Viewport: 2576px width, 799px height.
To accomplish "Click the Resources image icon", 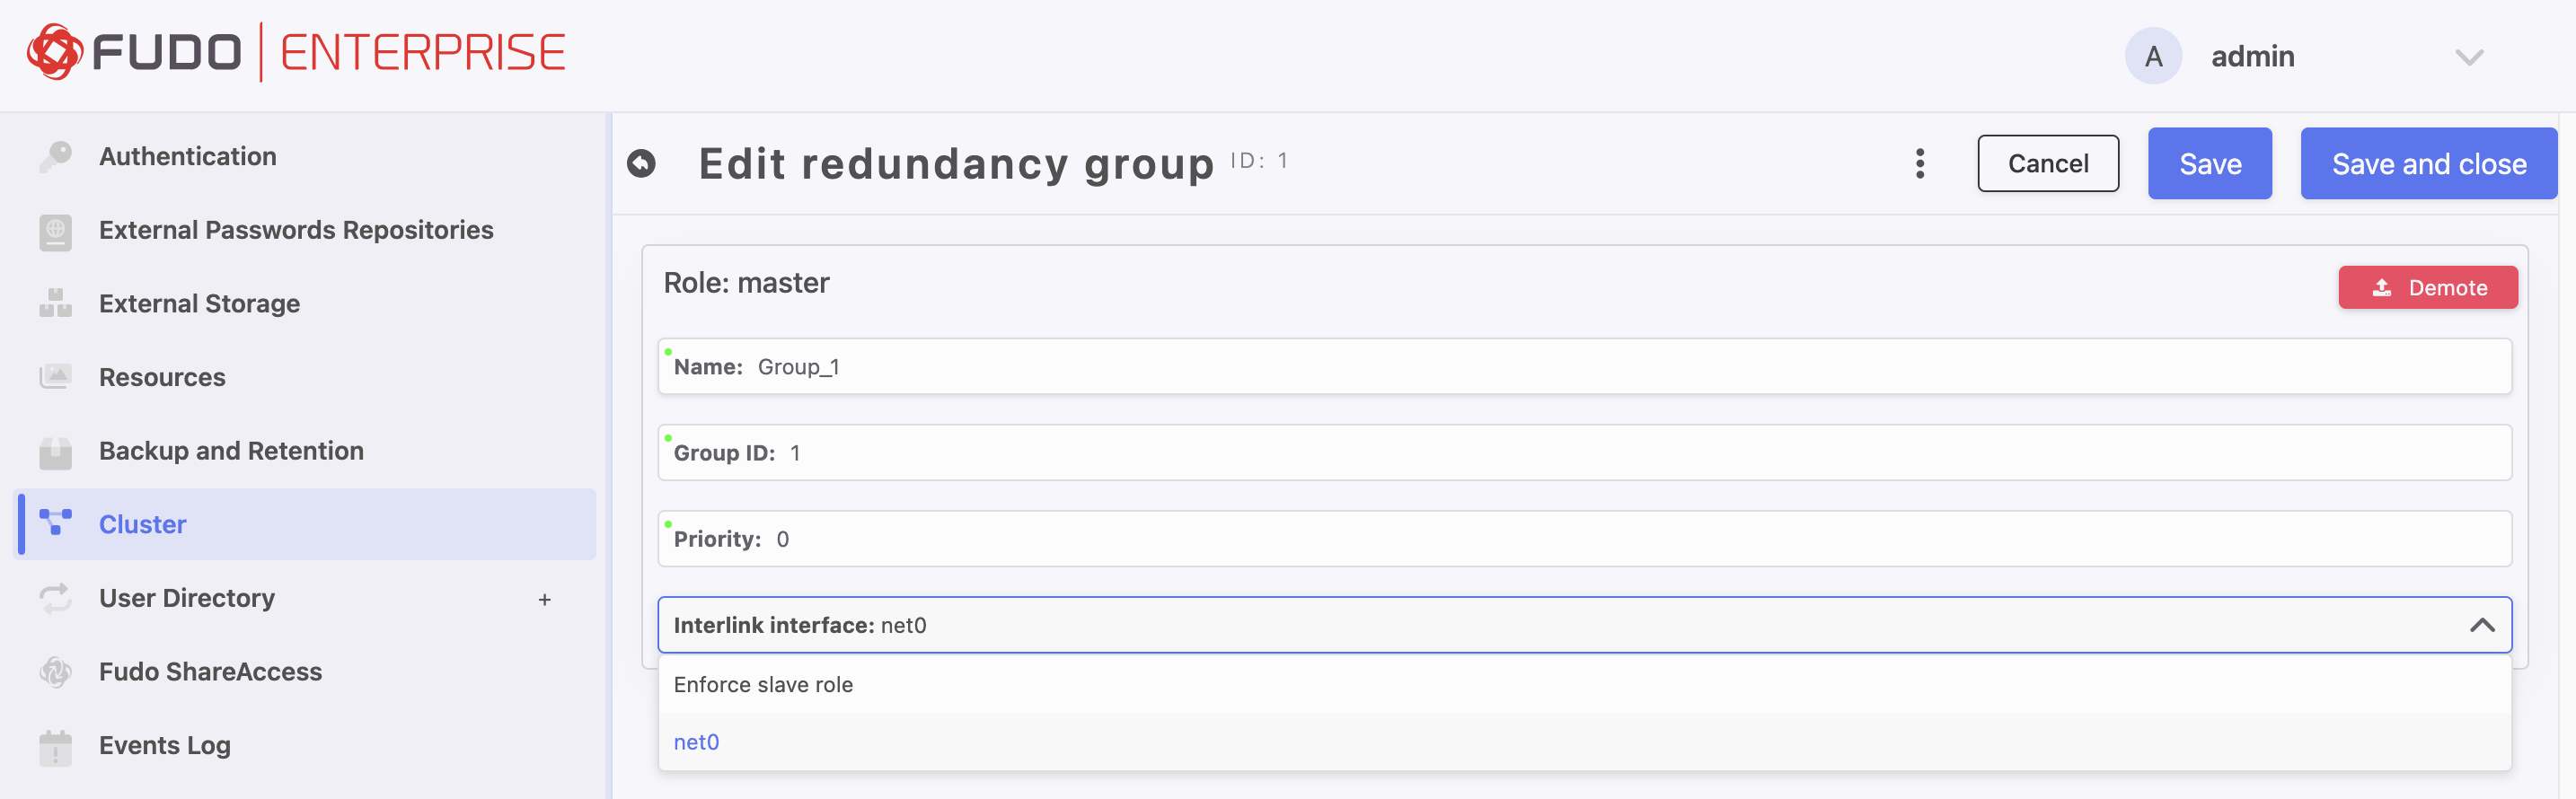I will [55, 377].
